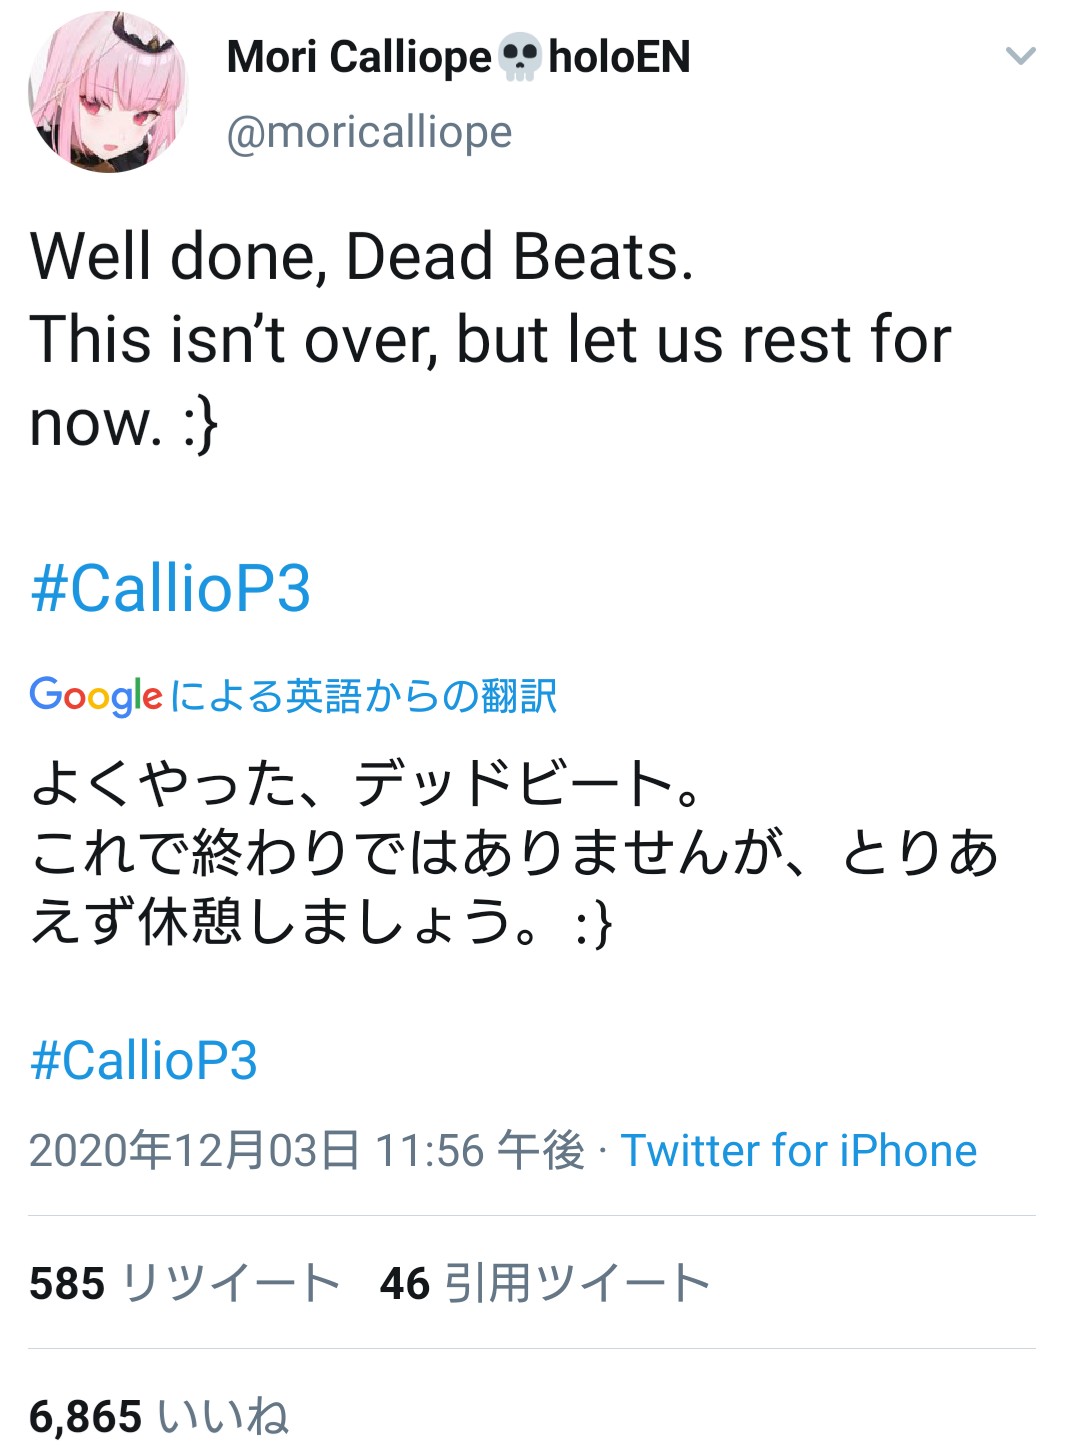View the 585 リツイート retweets list

point(185,1283)
